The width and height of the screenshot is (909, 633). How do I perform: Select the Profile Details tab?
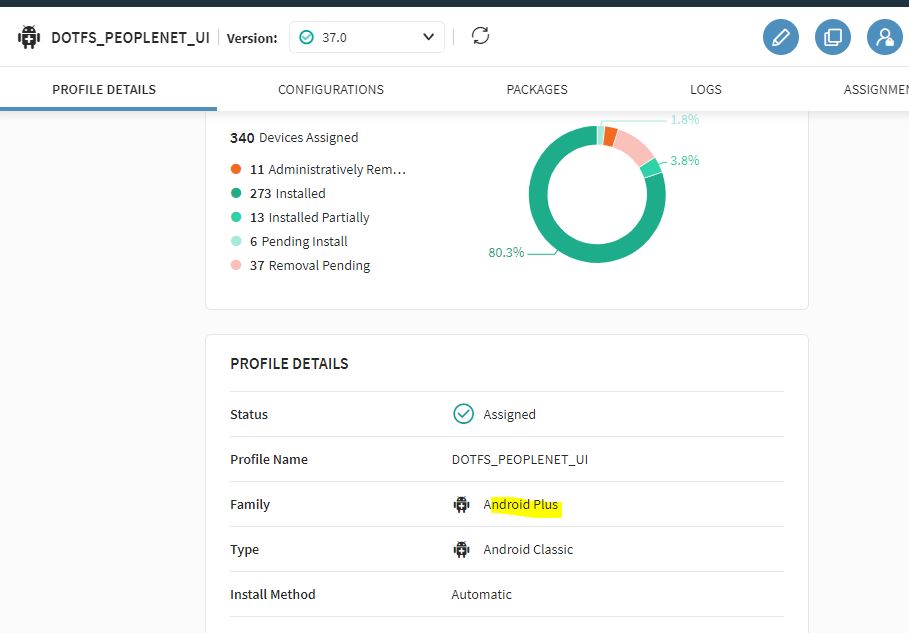[104, 90]
